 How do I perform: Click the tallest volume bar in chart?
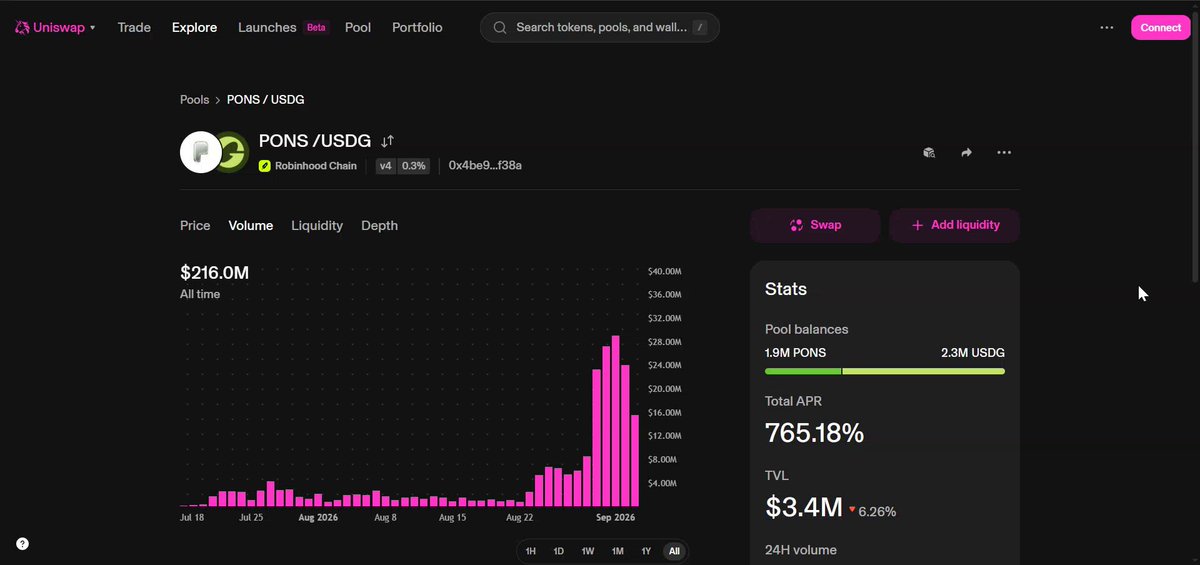[x=616, y=421]
